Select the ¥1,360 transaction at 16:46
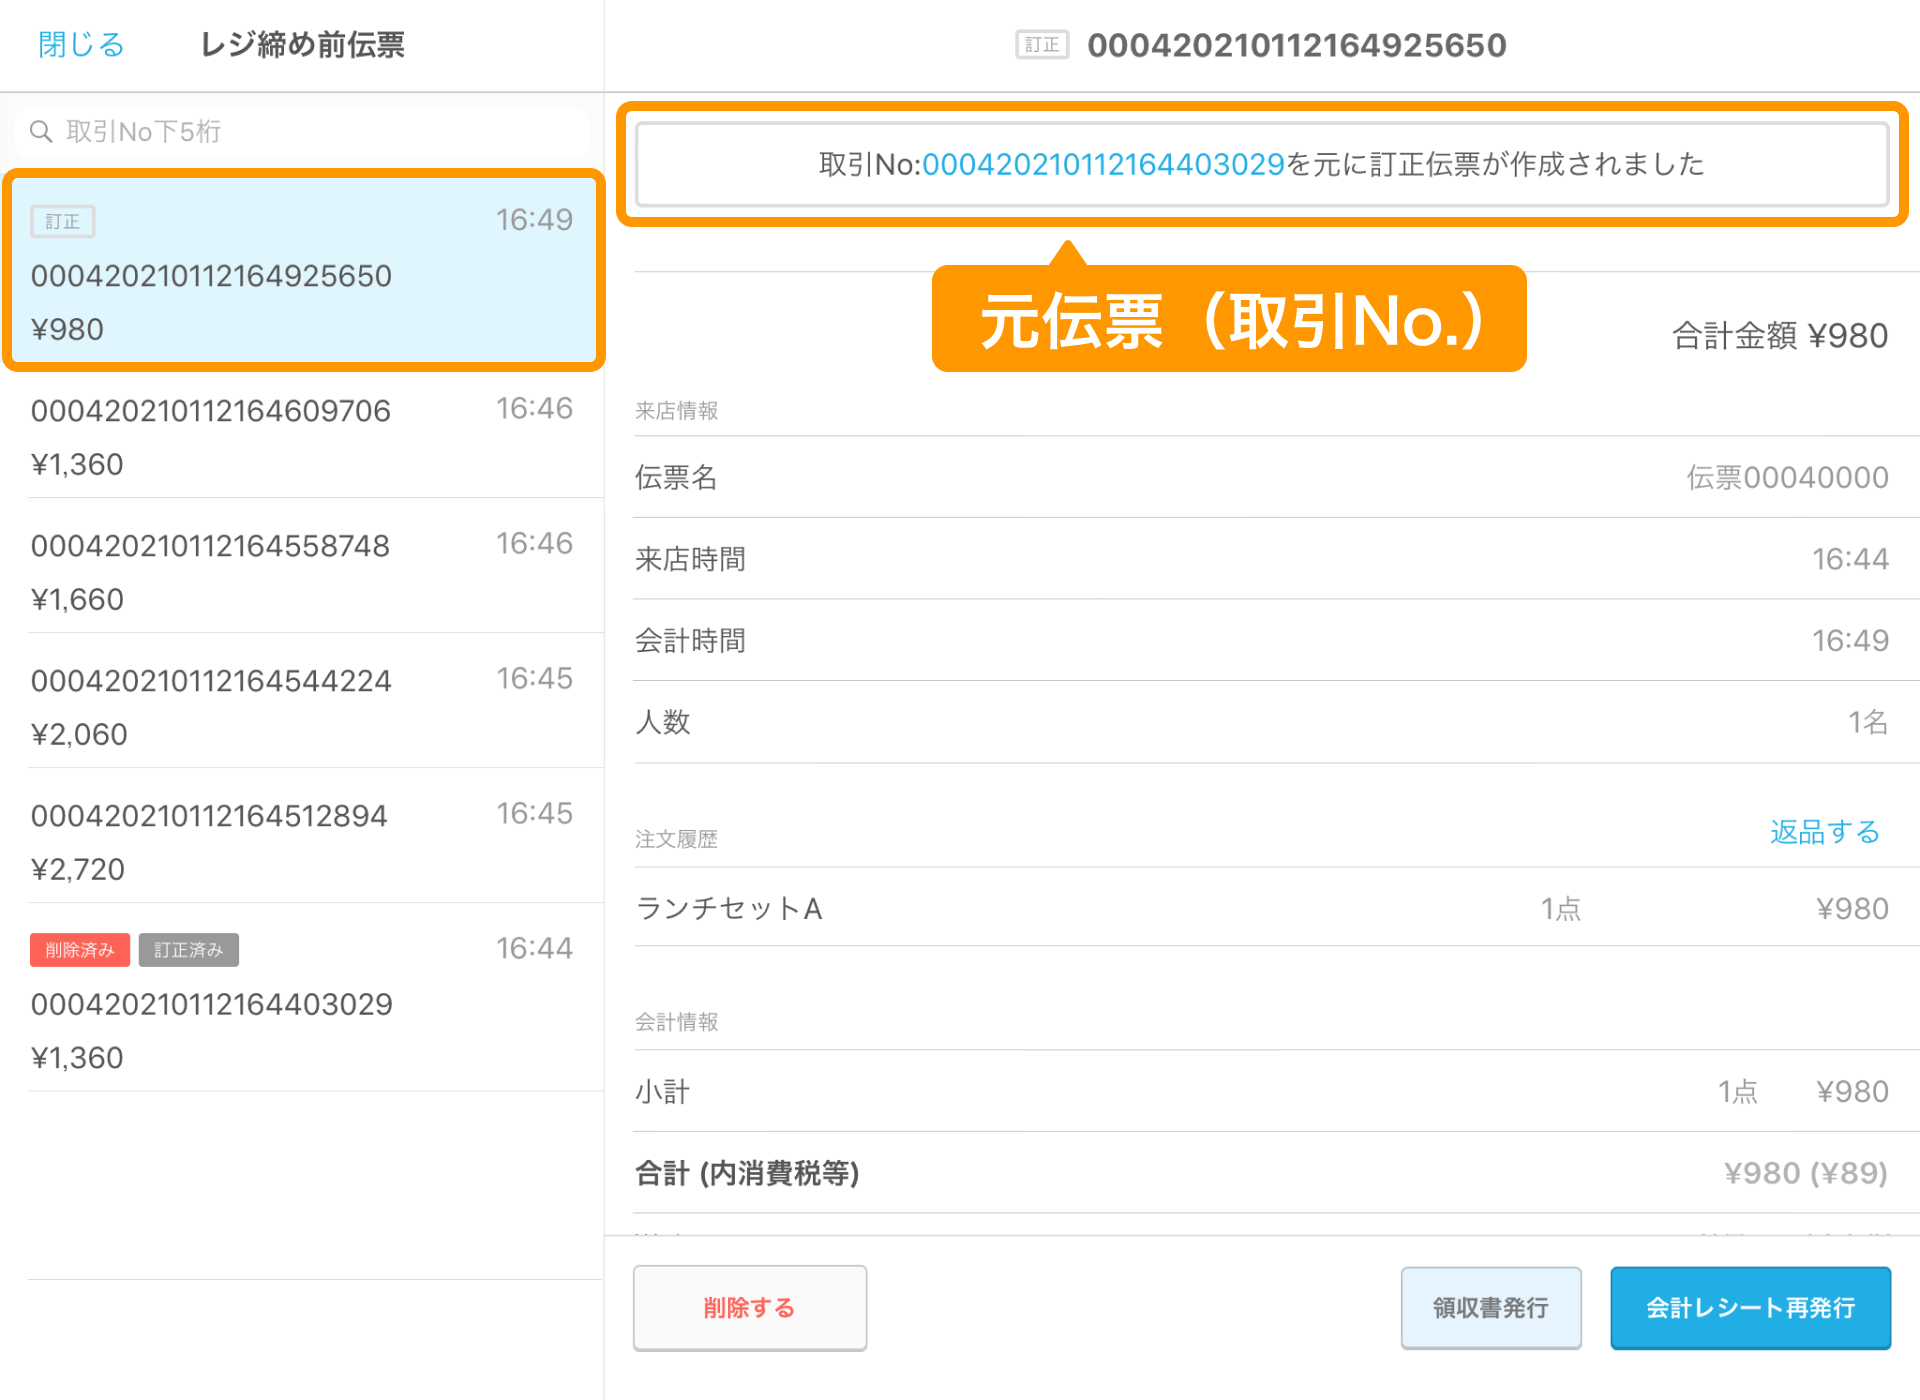Screen dimensions: 1920x1400 pos(300,435)
